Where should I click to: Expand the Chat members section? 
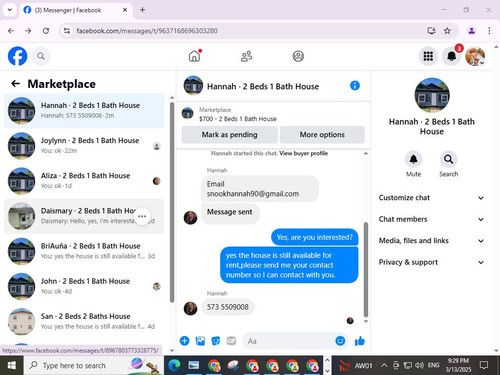click(431, 219)
